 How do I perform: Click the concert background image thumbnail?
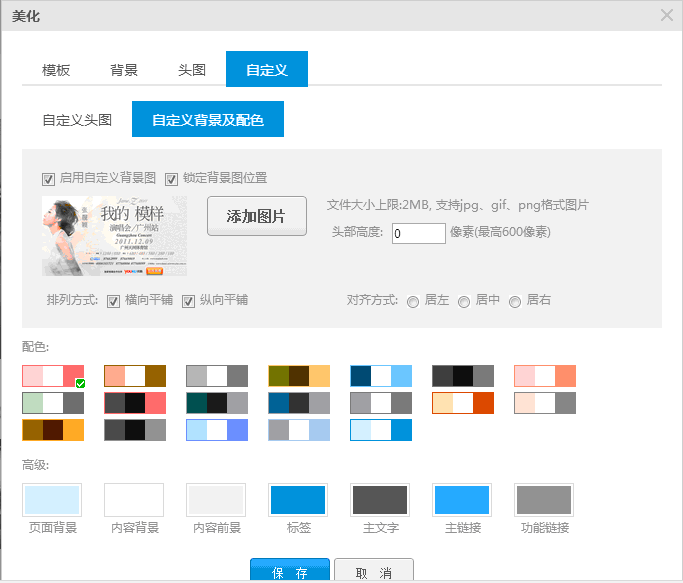(x=114, y=235)
